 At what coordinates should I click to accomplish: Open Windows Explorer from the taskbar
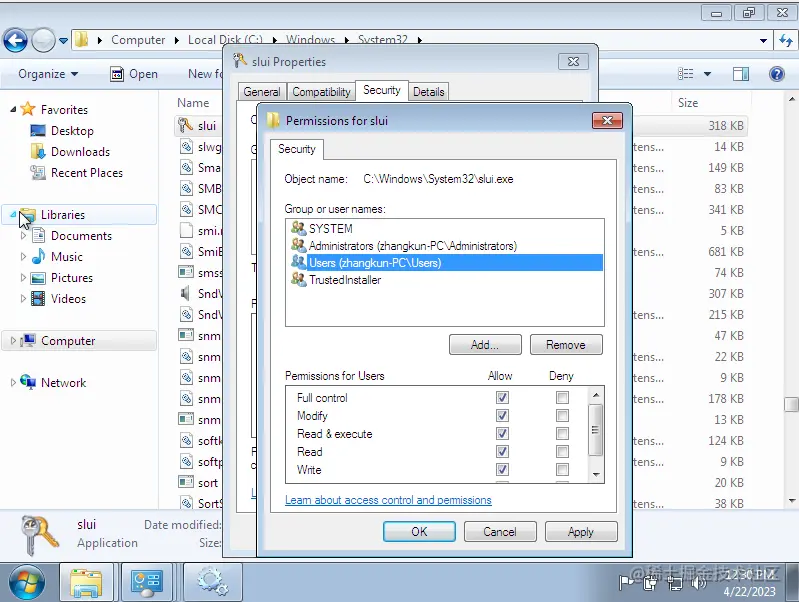click(x=86, y=582)
